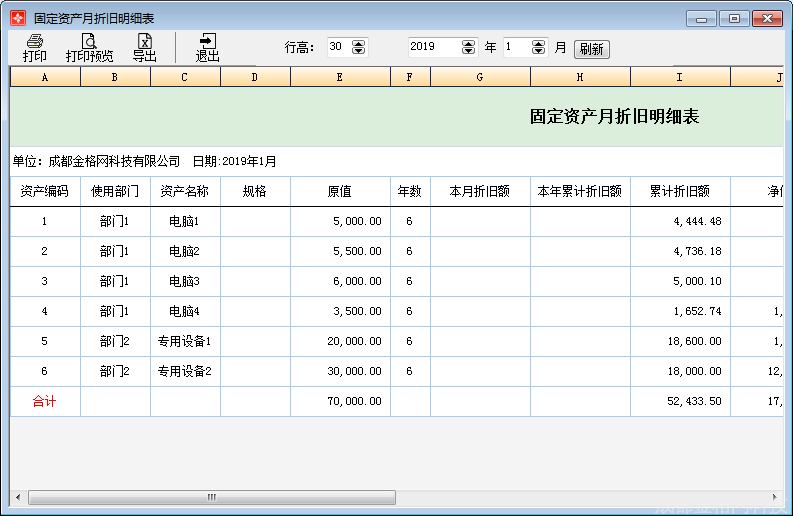Increase row height with up arrow

[360, 43]
